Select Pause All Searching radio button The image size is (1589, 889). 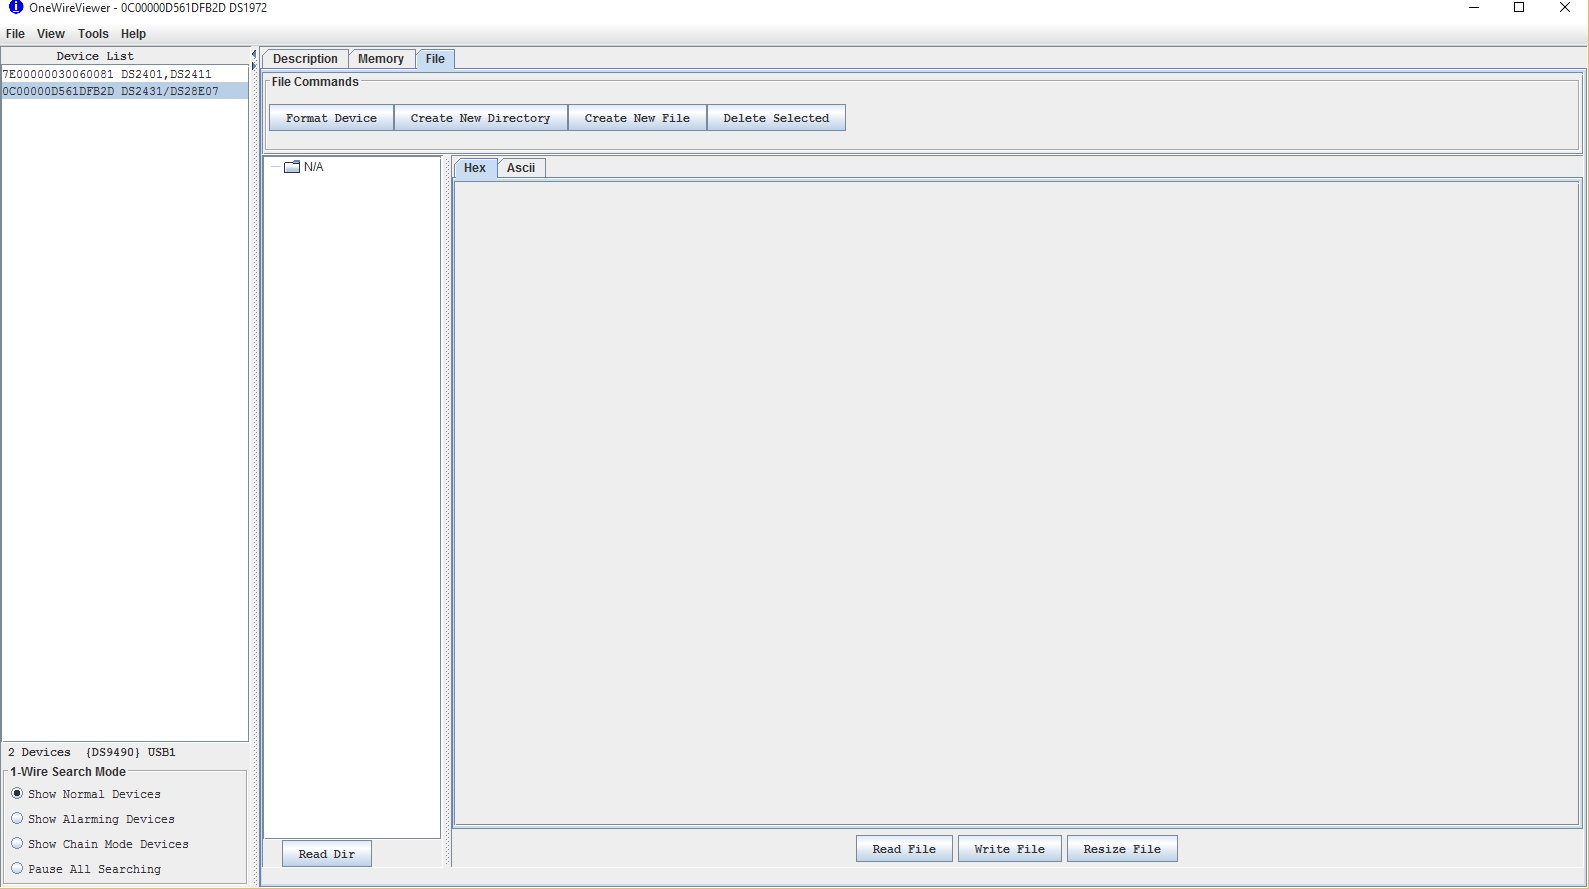(x=17, y=869)
